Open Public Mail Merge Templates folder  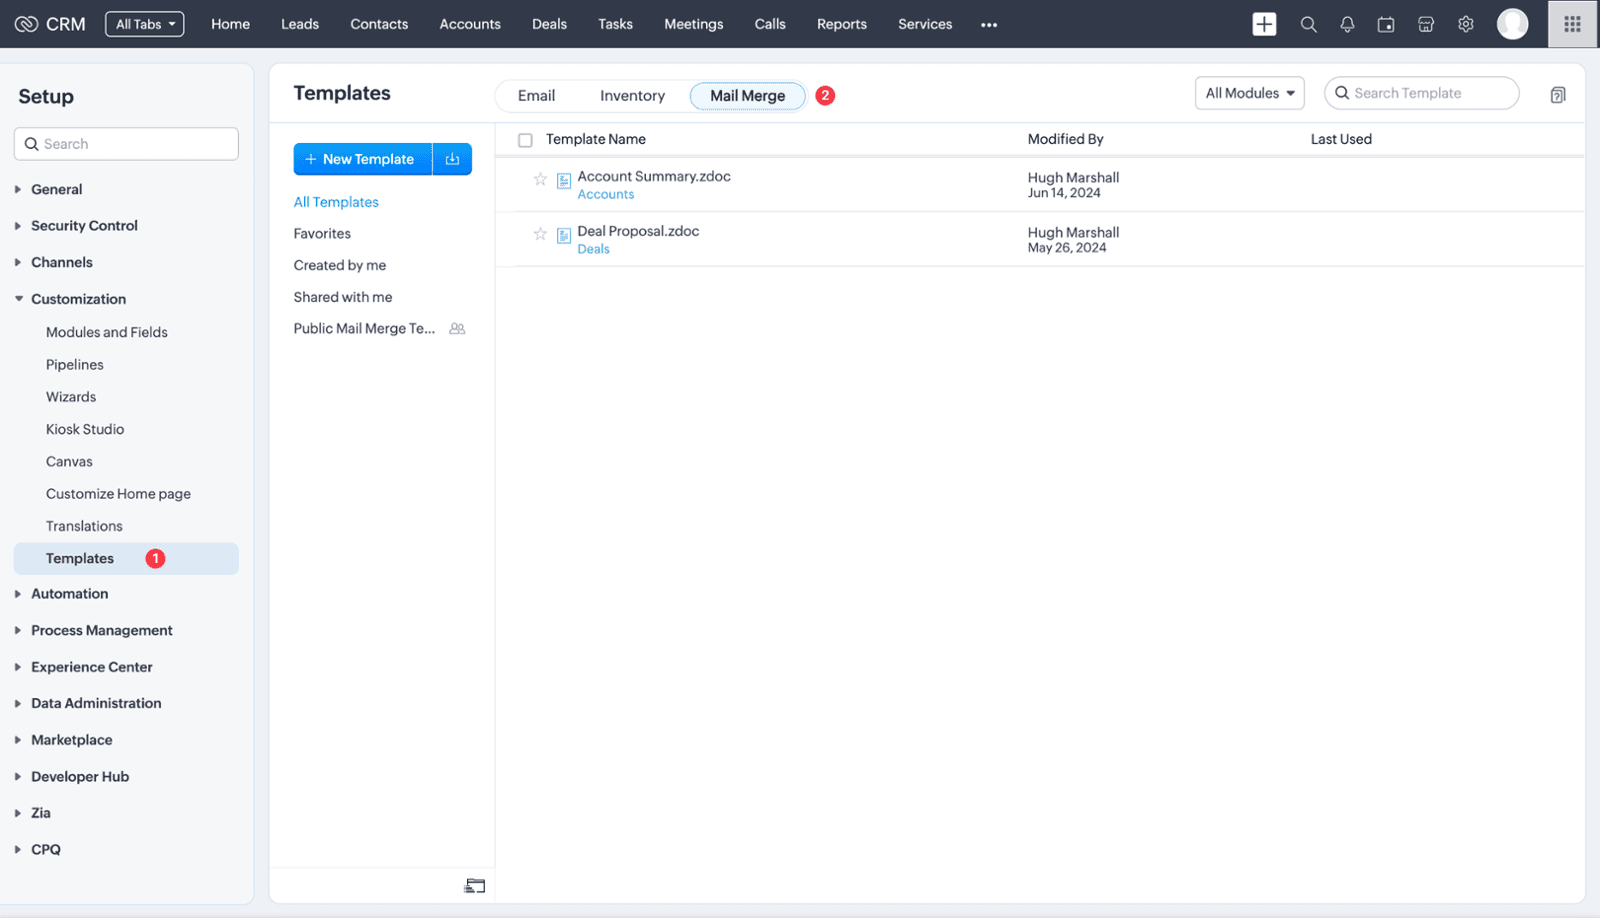point(364,328)
